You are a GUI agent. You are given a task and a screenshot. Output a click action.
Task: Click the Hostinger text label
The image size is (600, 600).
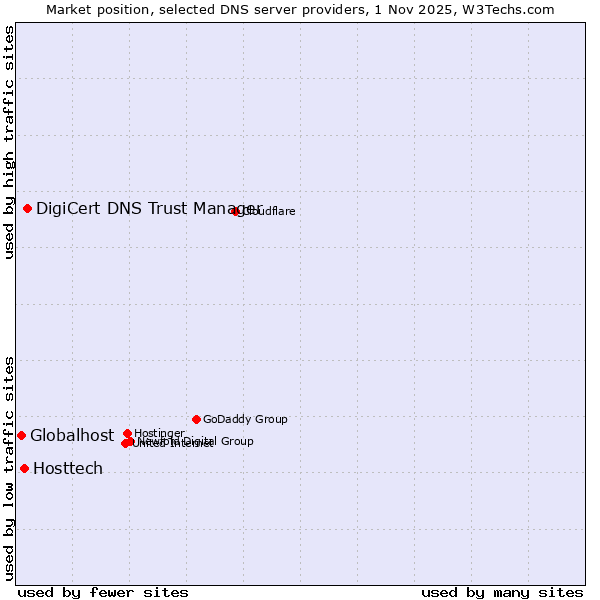point(159,433)
